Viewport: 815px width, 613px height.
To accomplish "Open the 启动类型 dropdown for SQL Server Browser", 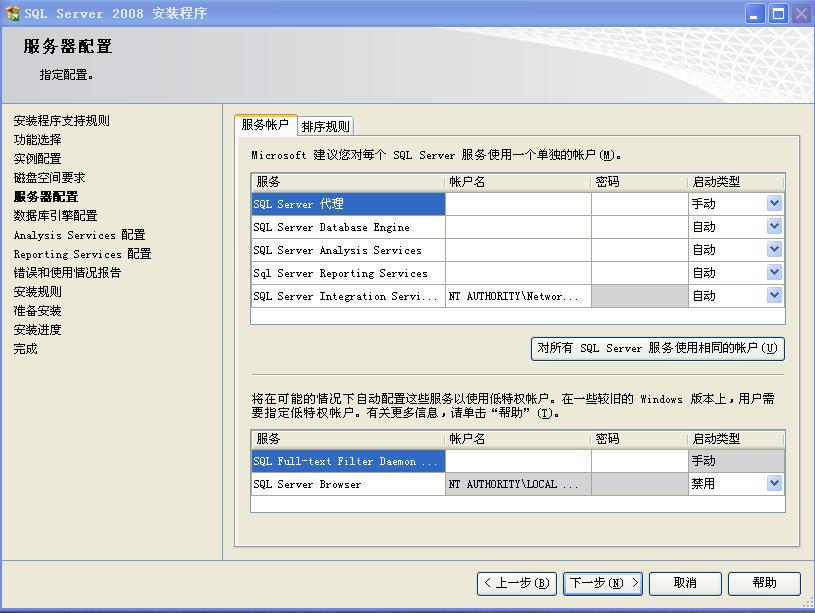I will 774,483.
